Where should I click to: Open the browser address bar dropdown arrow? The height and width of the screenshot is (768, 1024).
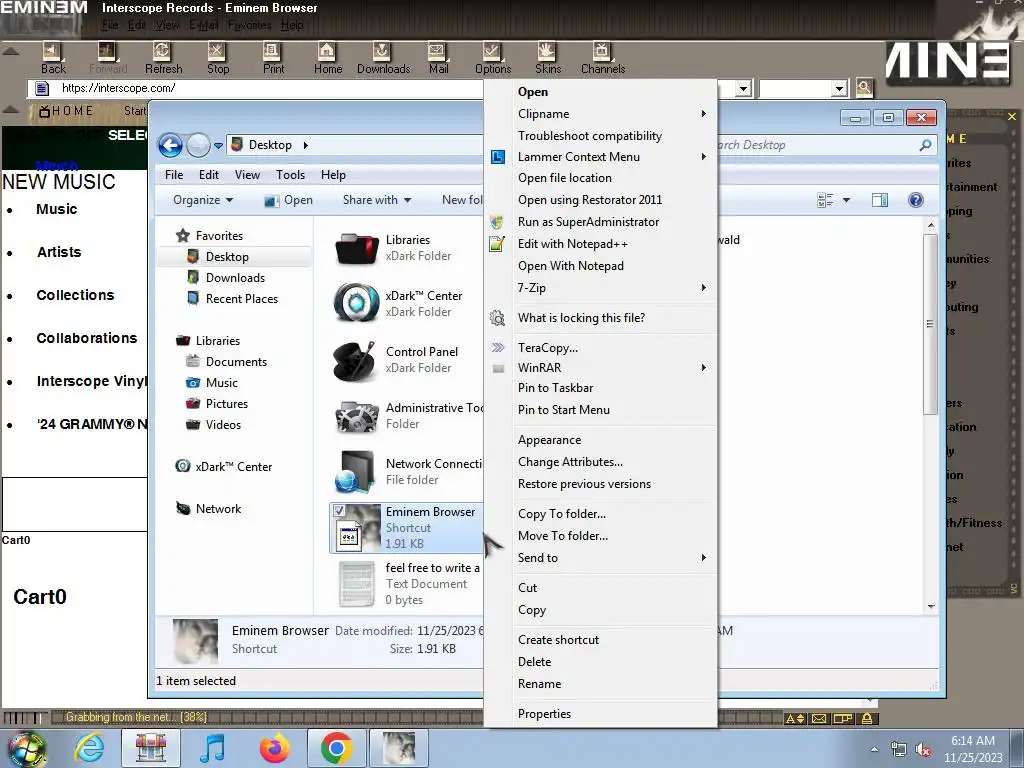pos(743,88)
